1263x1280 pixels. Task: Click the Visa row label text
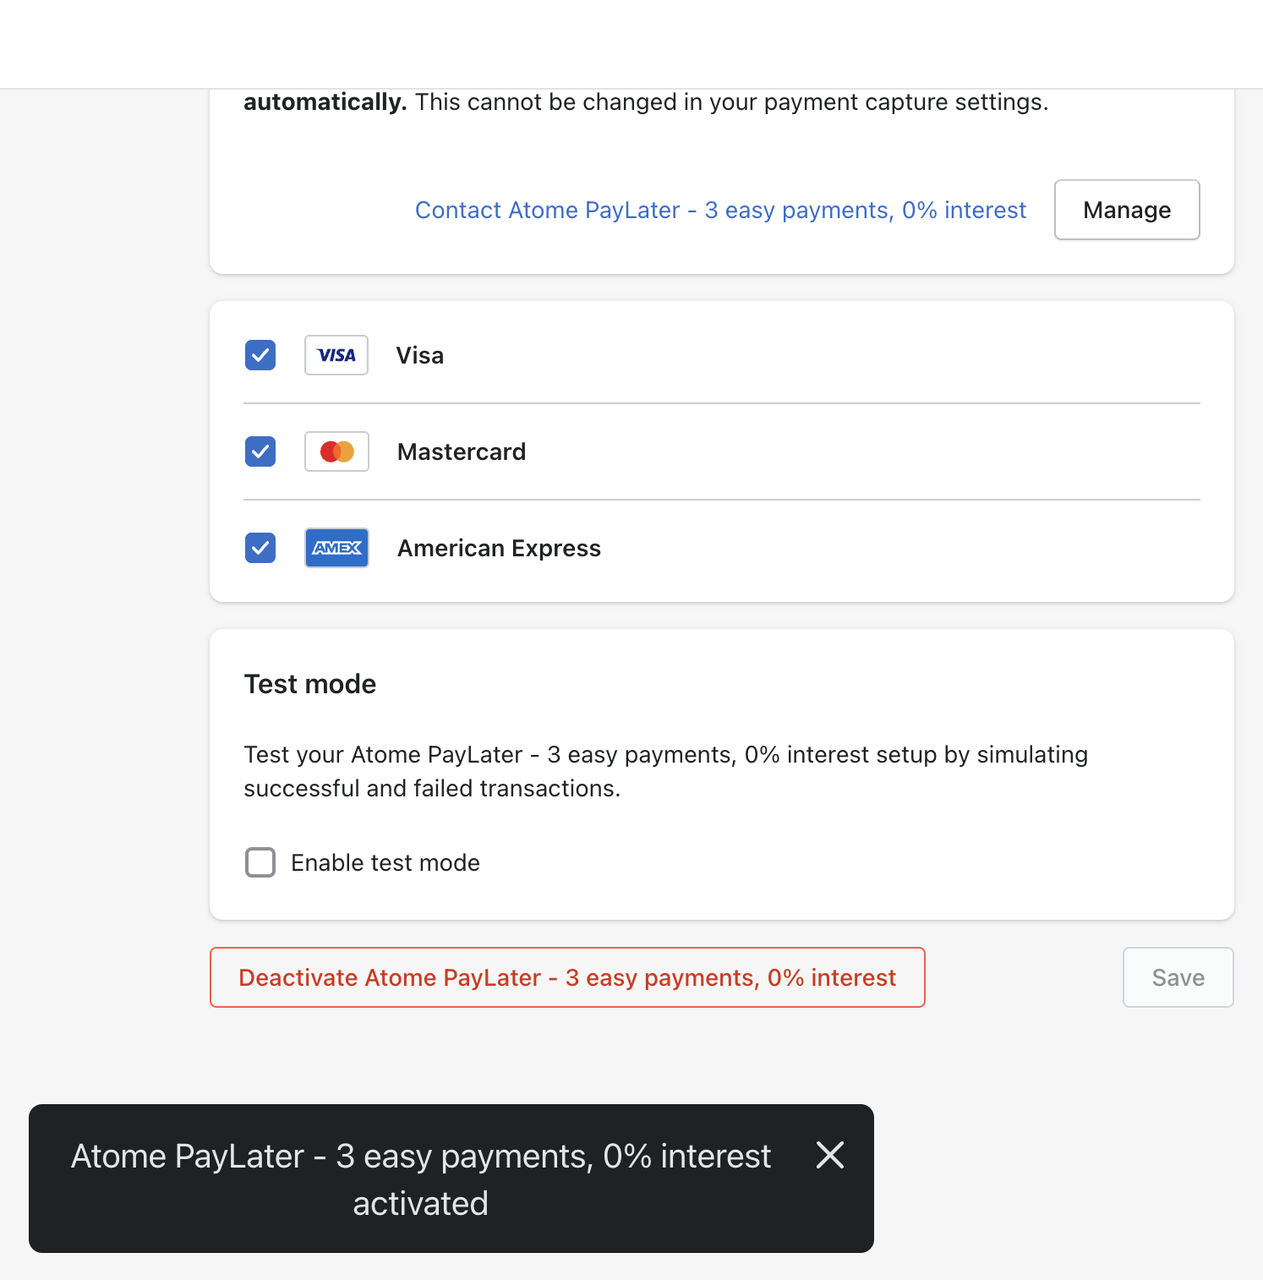(x=419, y=355)
